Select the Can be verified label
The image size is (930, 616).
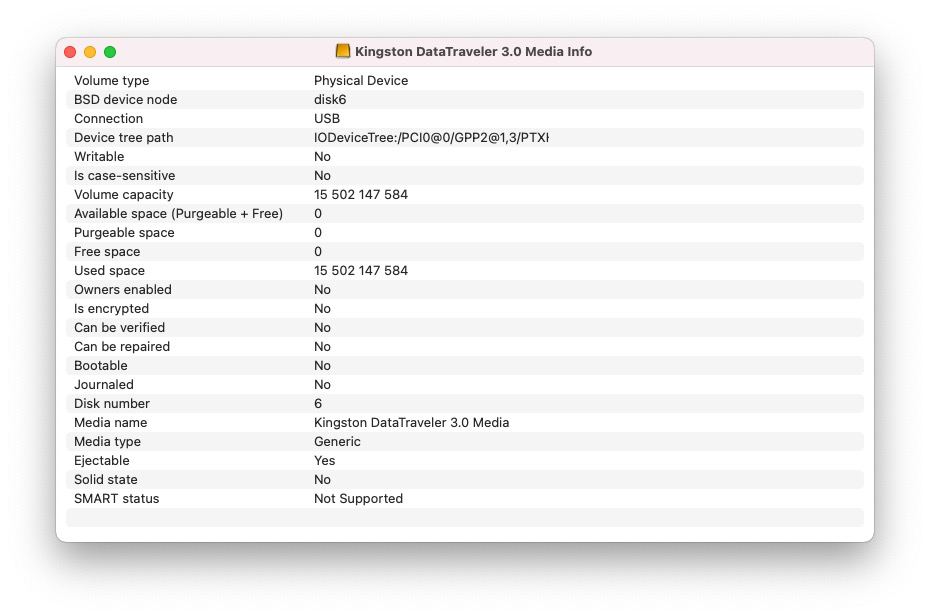(x=119, y=327)
